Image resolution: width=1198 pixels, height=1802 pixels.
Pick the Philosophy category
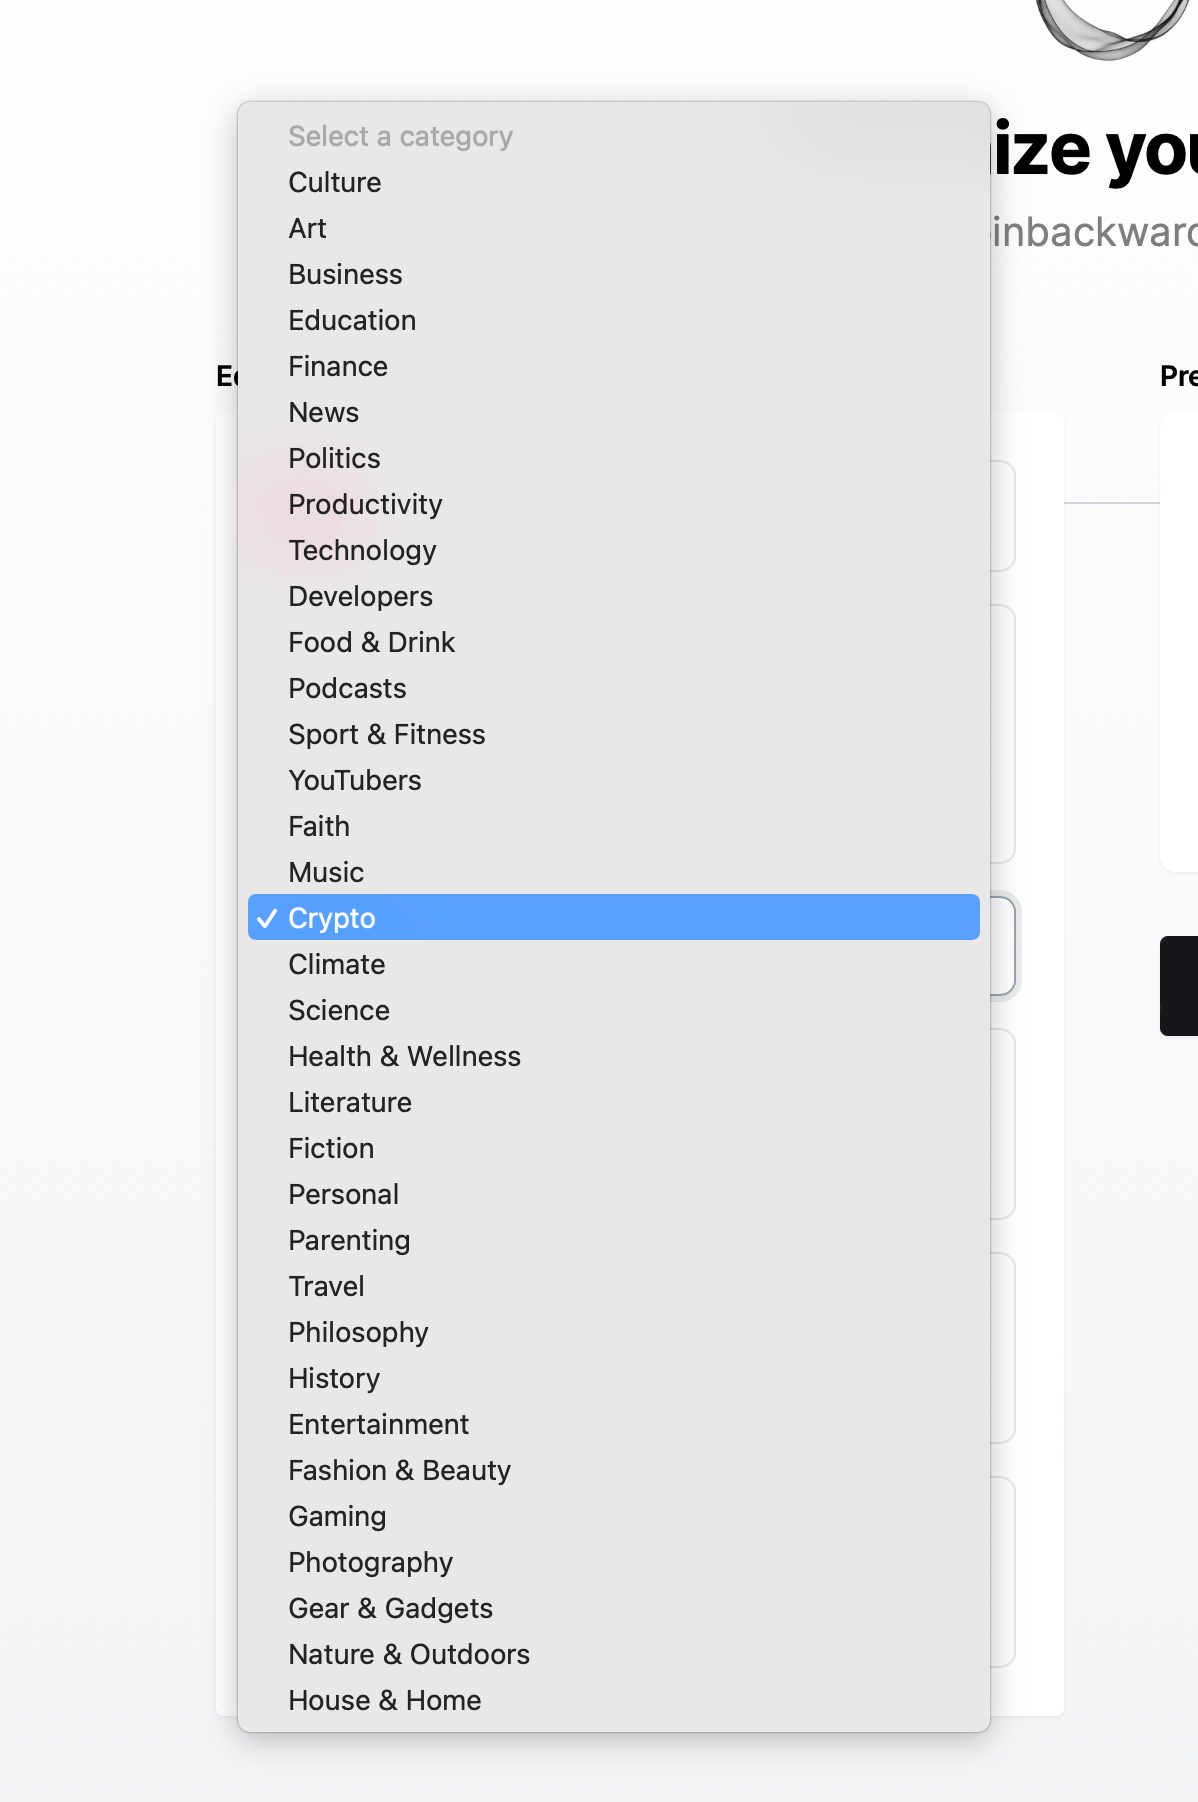613,1332
